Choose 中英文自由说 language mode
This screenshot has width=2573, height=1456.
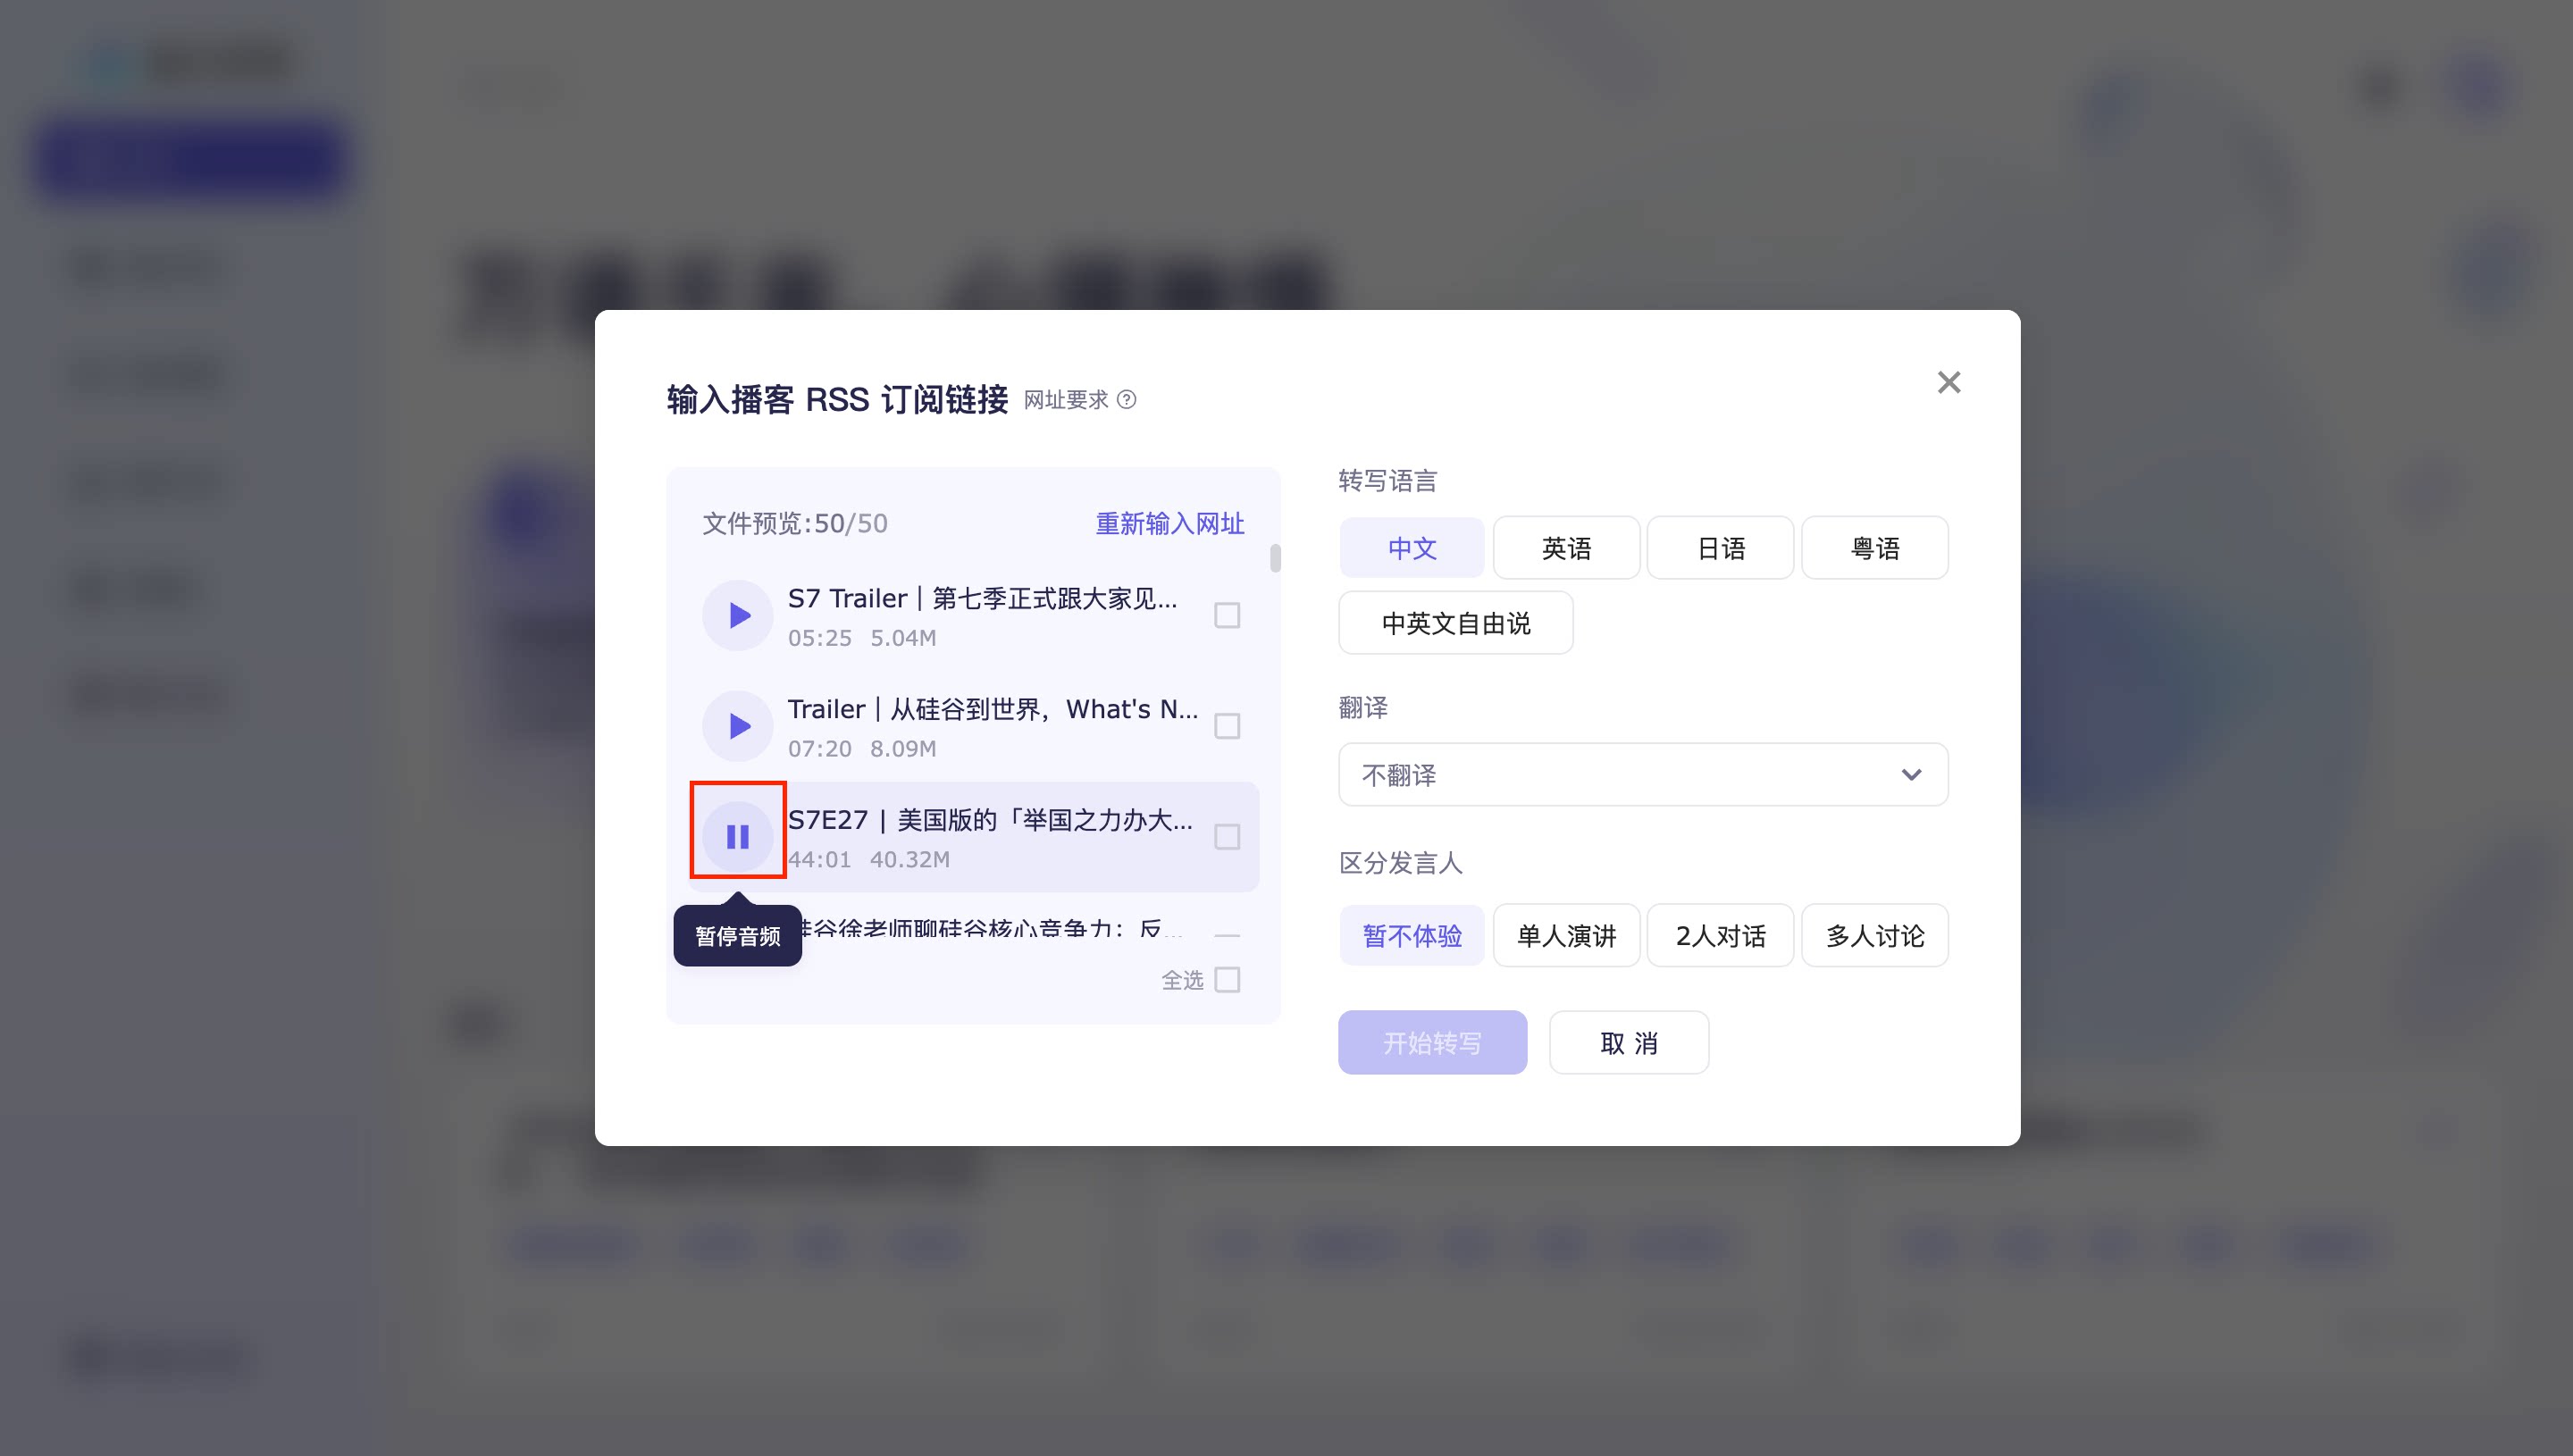click(1455, 622)
